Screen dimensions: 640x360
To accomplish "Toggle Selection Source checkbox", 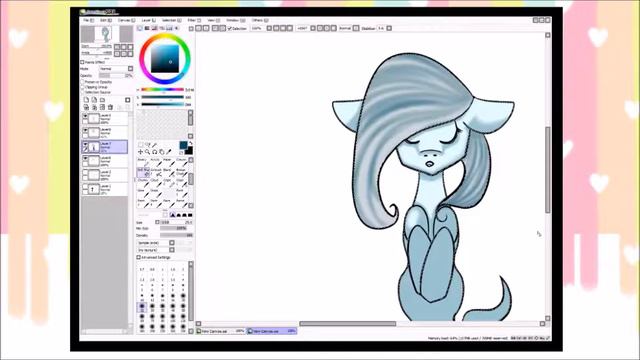I will (82, 92).
